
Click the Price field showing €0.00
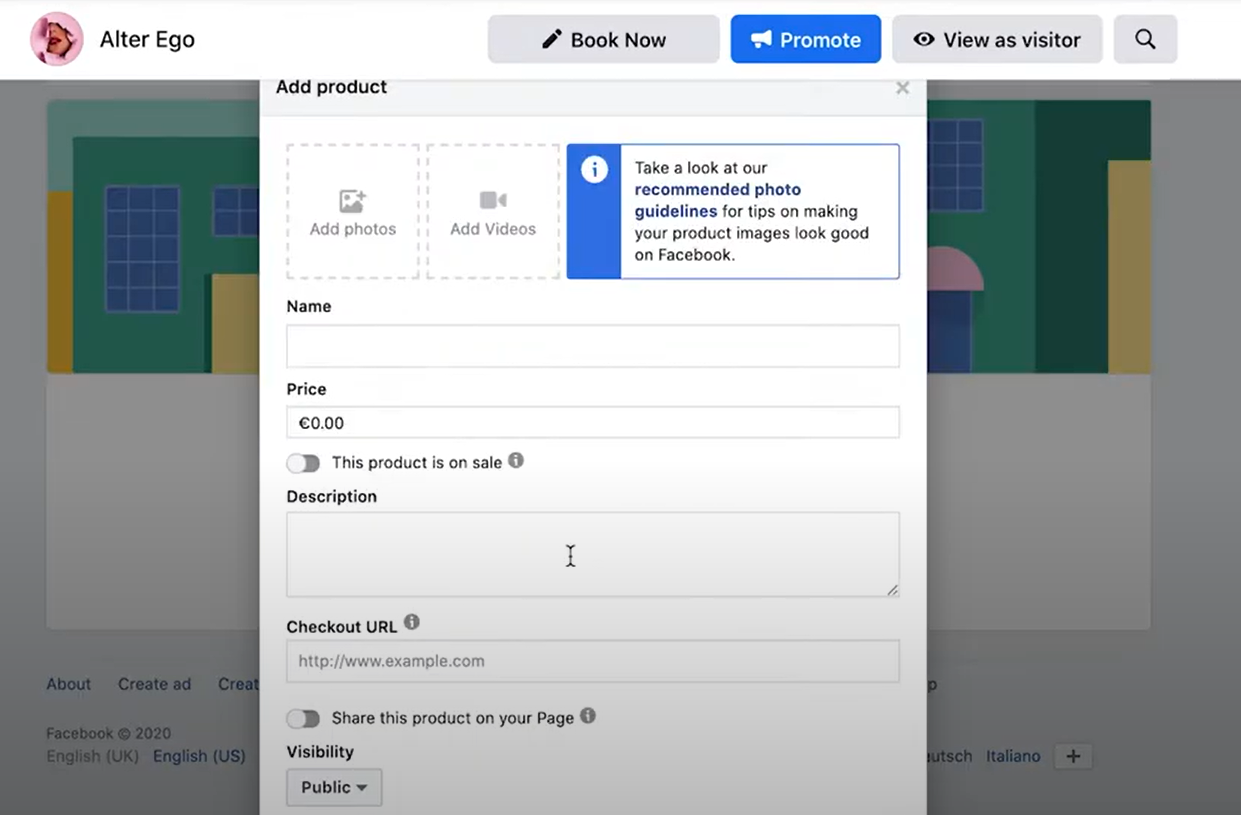tap(592, 423)
